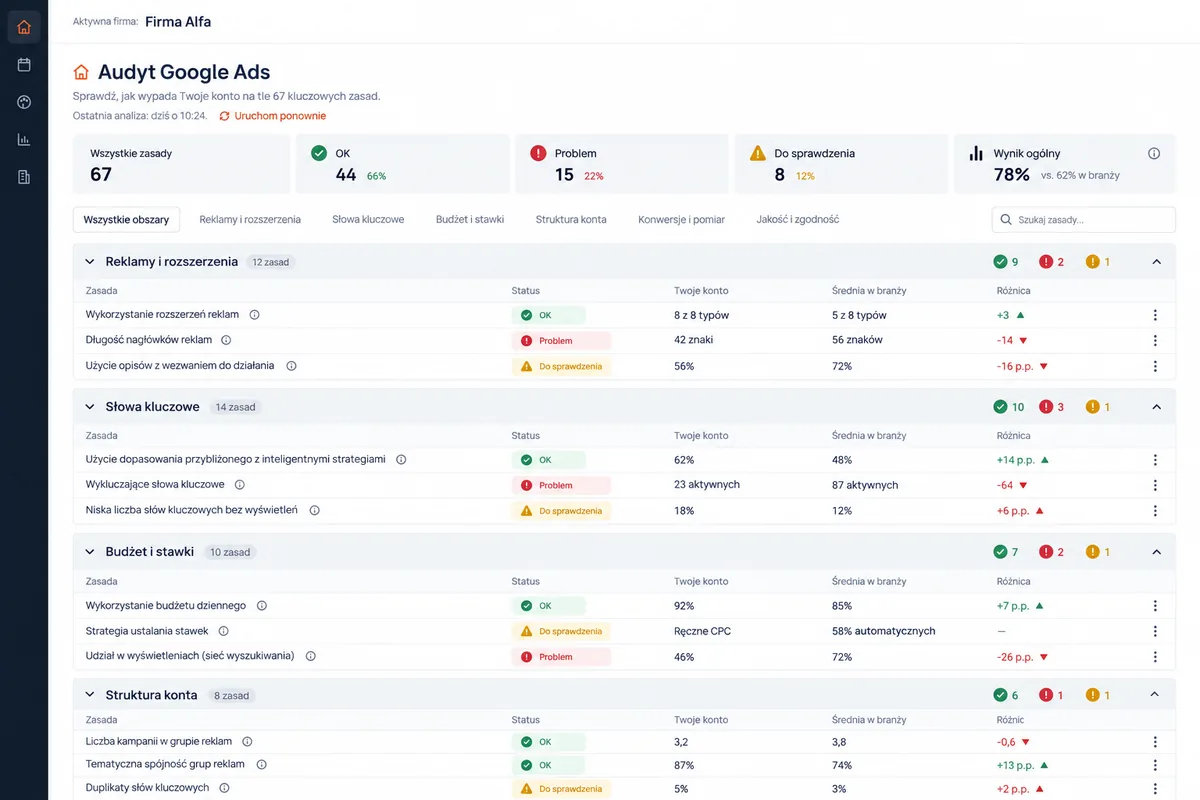Click the Uruchom ponownie link
The width and height of the screenshot is (1200, 800).
[x=273, y=116]
